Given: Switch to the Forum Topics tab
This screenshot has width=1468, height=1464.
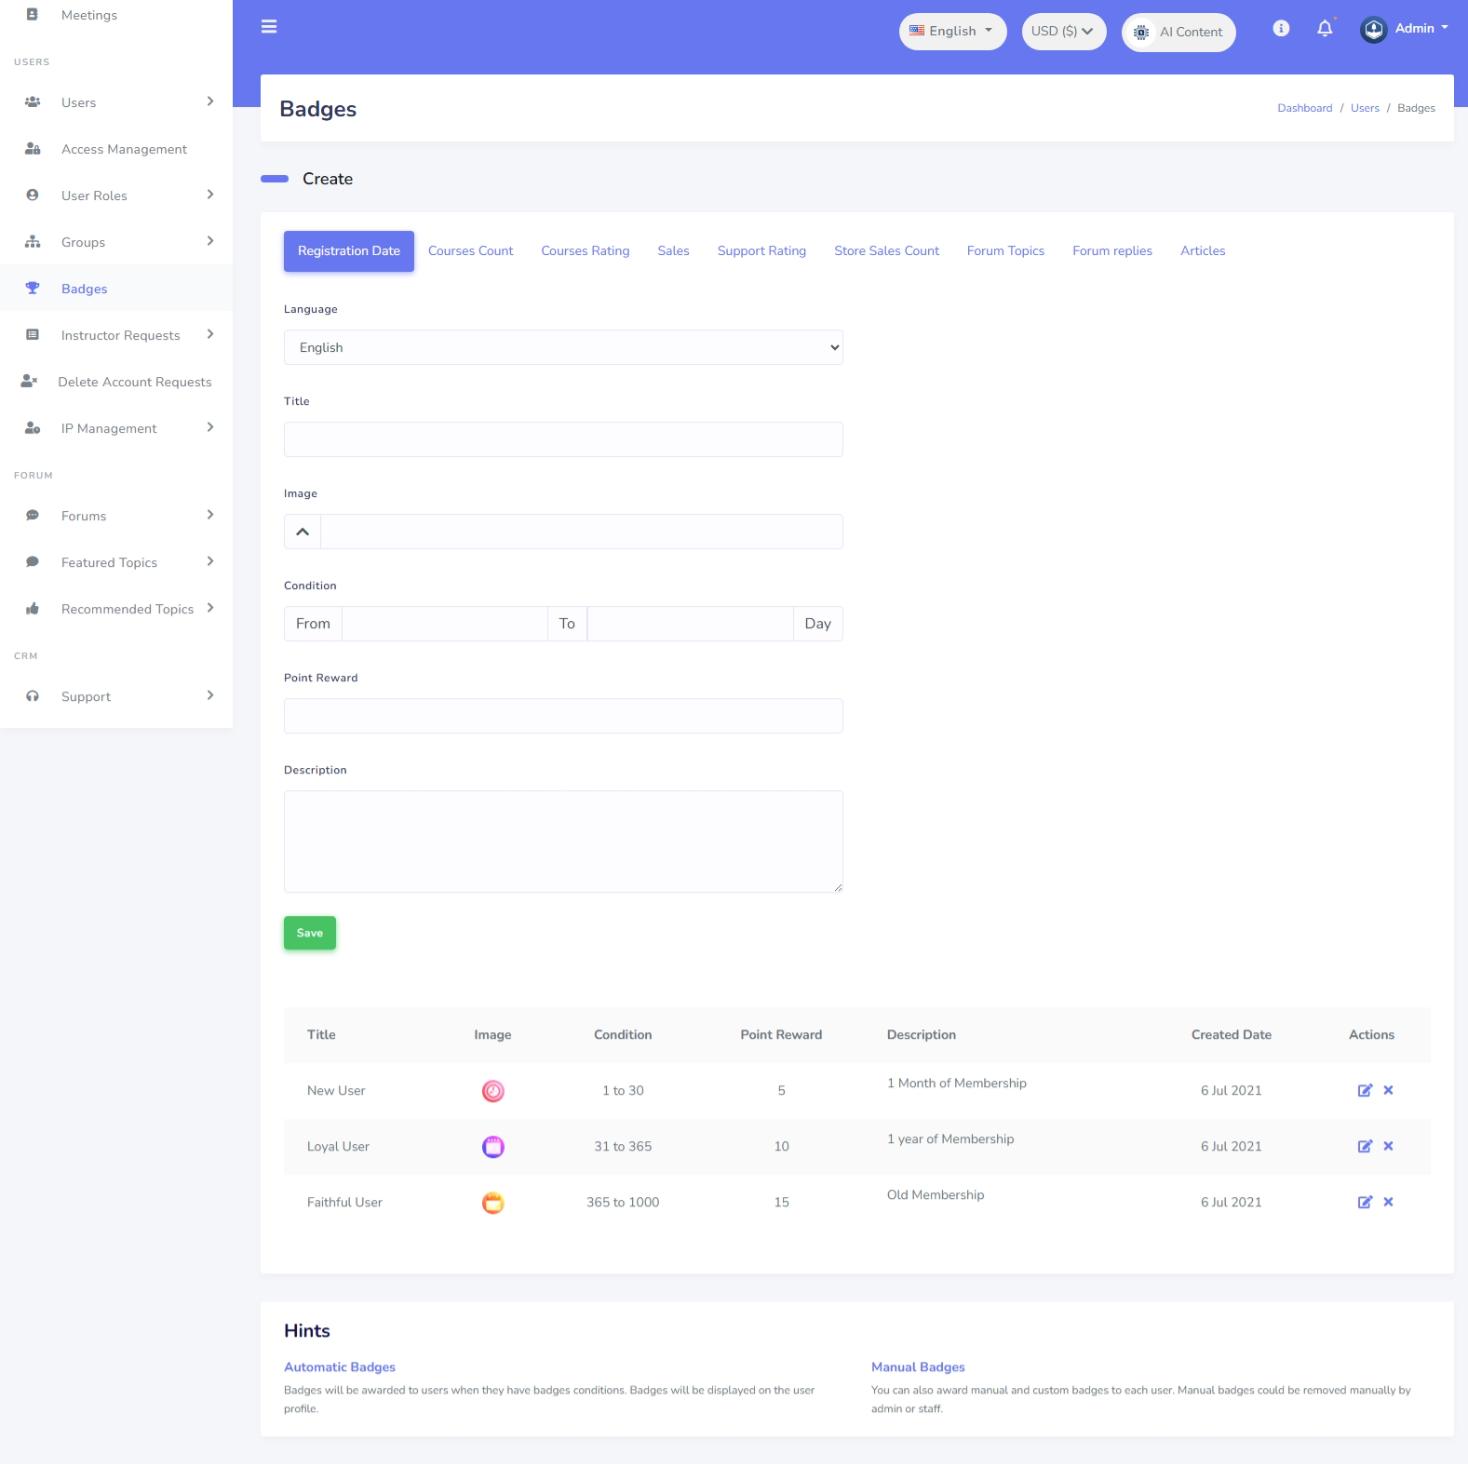Looking at the screenshot, I should (1005, 251).
